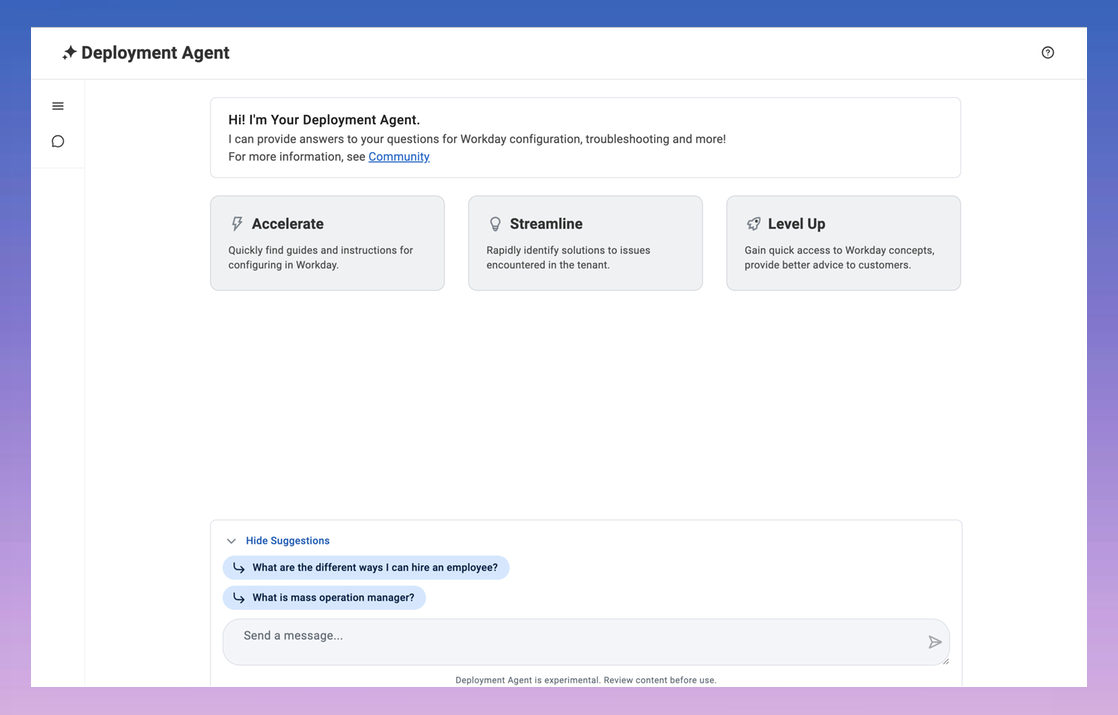Image resolution: width=1118 pixels, height=715 pixels.
Task: Click the lightning bolt icon on Accelerate
Action: (237, 224)
